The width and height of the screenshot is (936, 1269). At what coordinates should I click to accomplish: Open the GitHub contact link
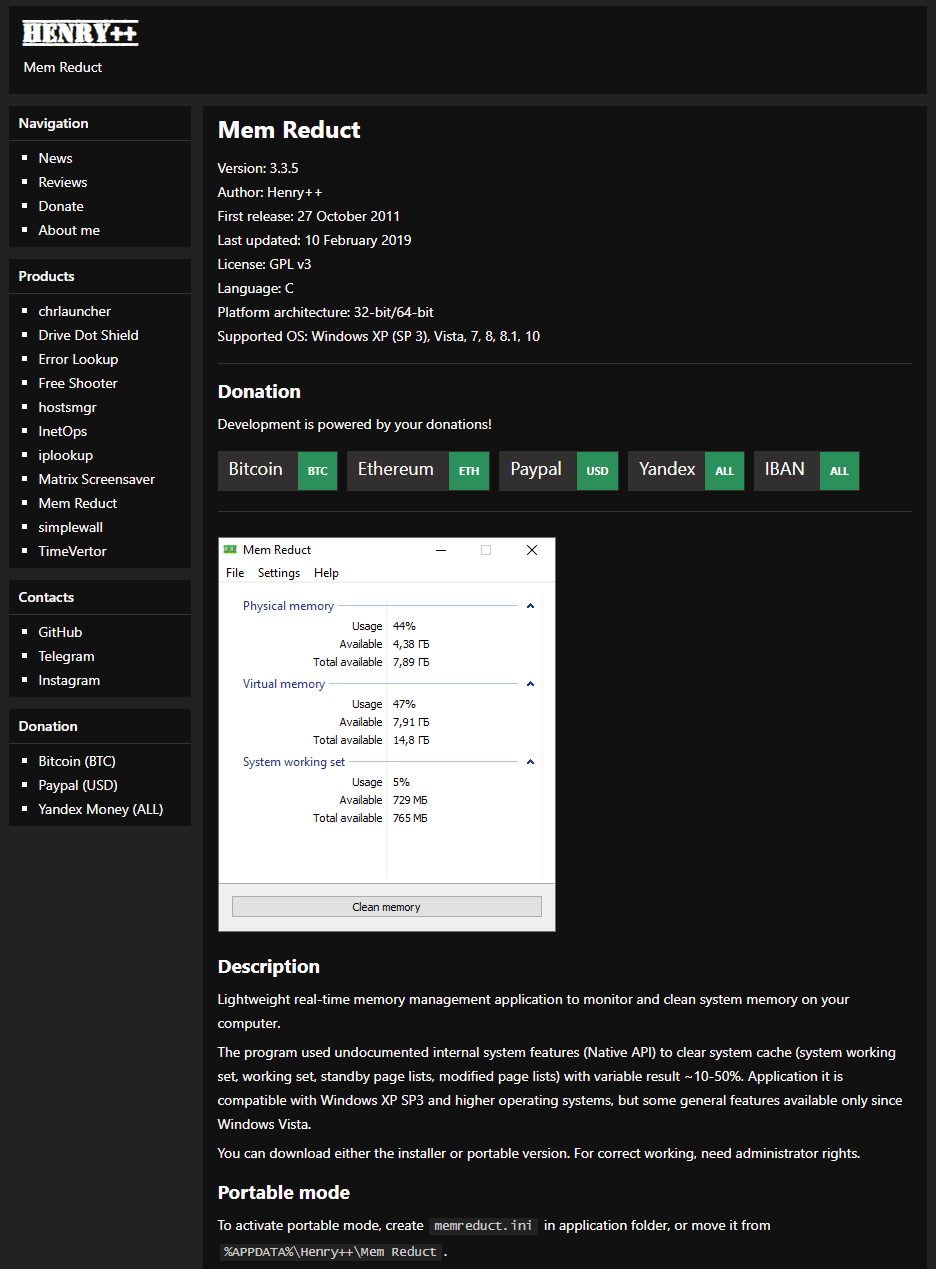click(x=60, y=632)
